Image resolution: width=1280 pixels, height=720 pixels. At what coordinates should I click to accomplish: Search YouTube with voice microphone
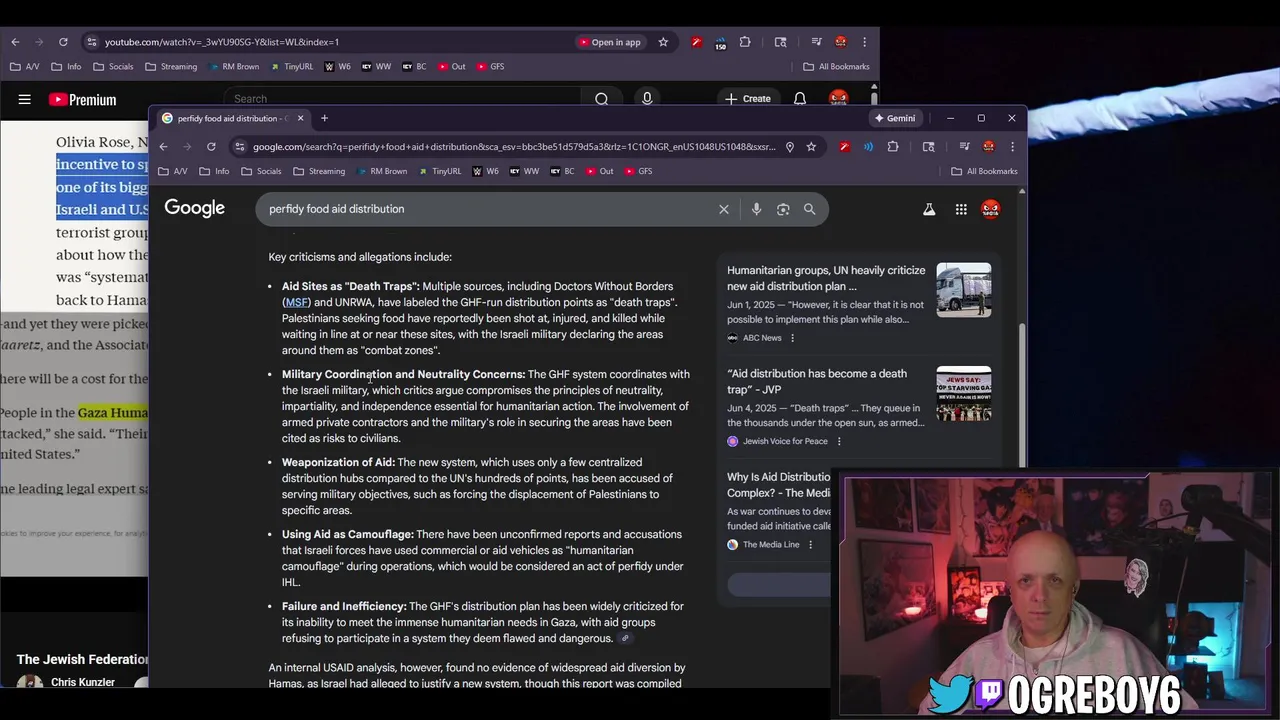(647, 98)
